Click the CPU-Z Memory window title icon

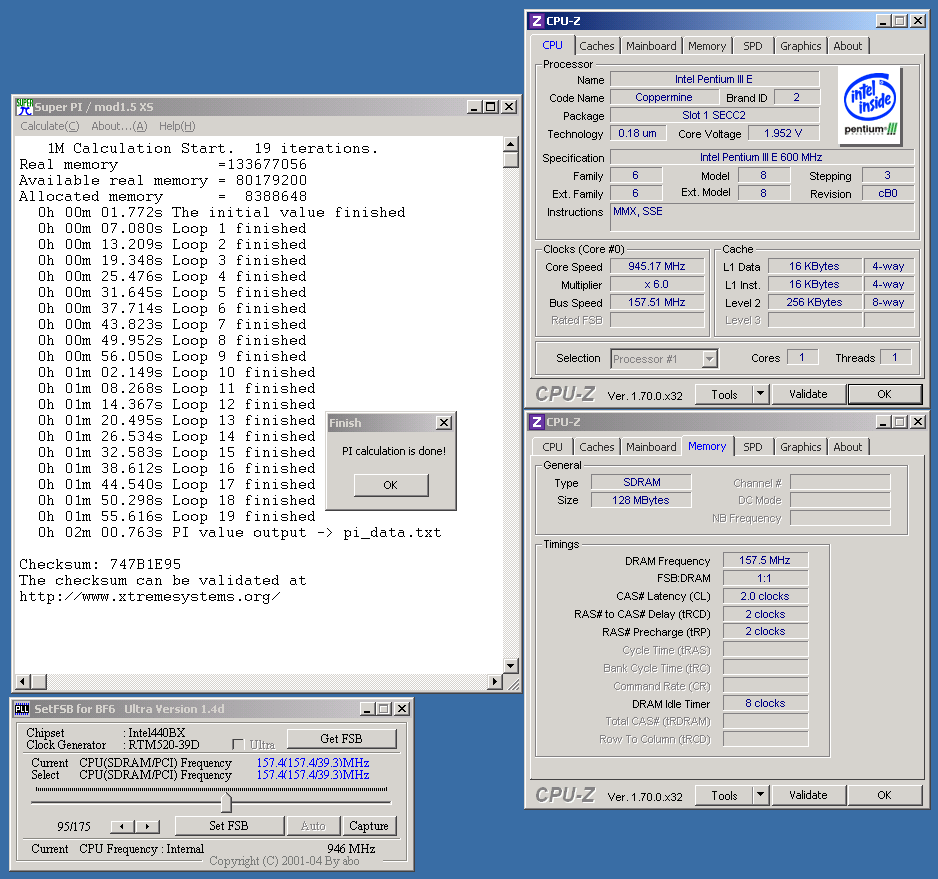pyautogui.click(x=537, y=422)
